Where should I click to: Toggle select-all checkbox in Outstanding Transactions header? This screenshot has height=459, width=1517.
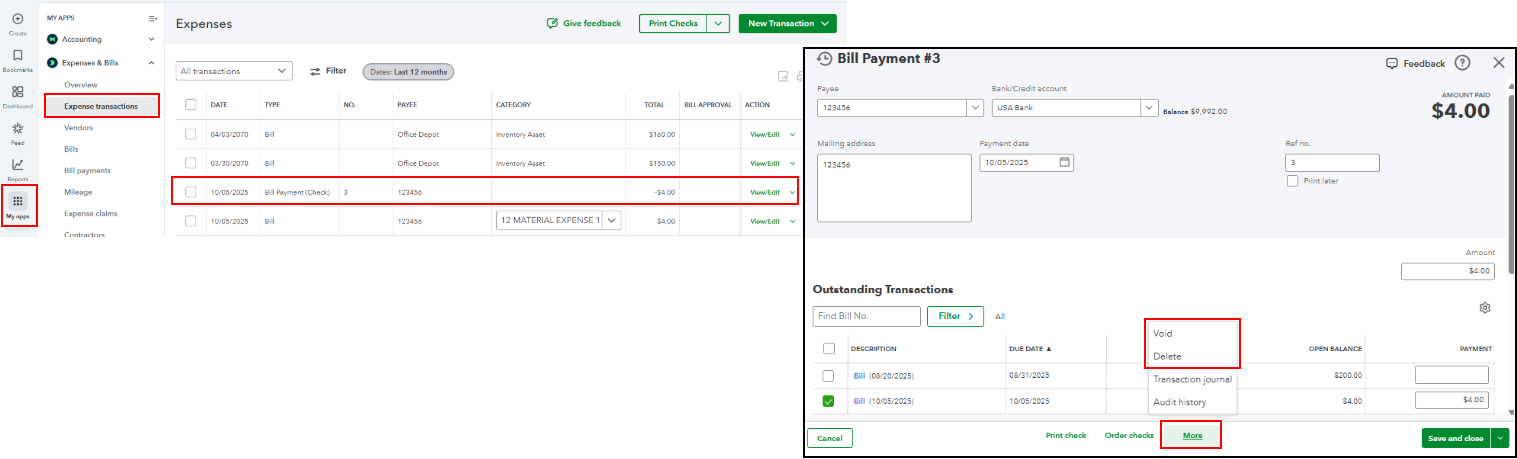tap(828, 348)
